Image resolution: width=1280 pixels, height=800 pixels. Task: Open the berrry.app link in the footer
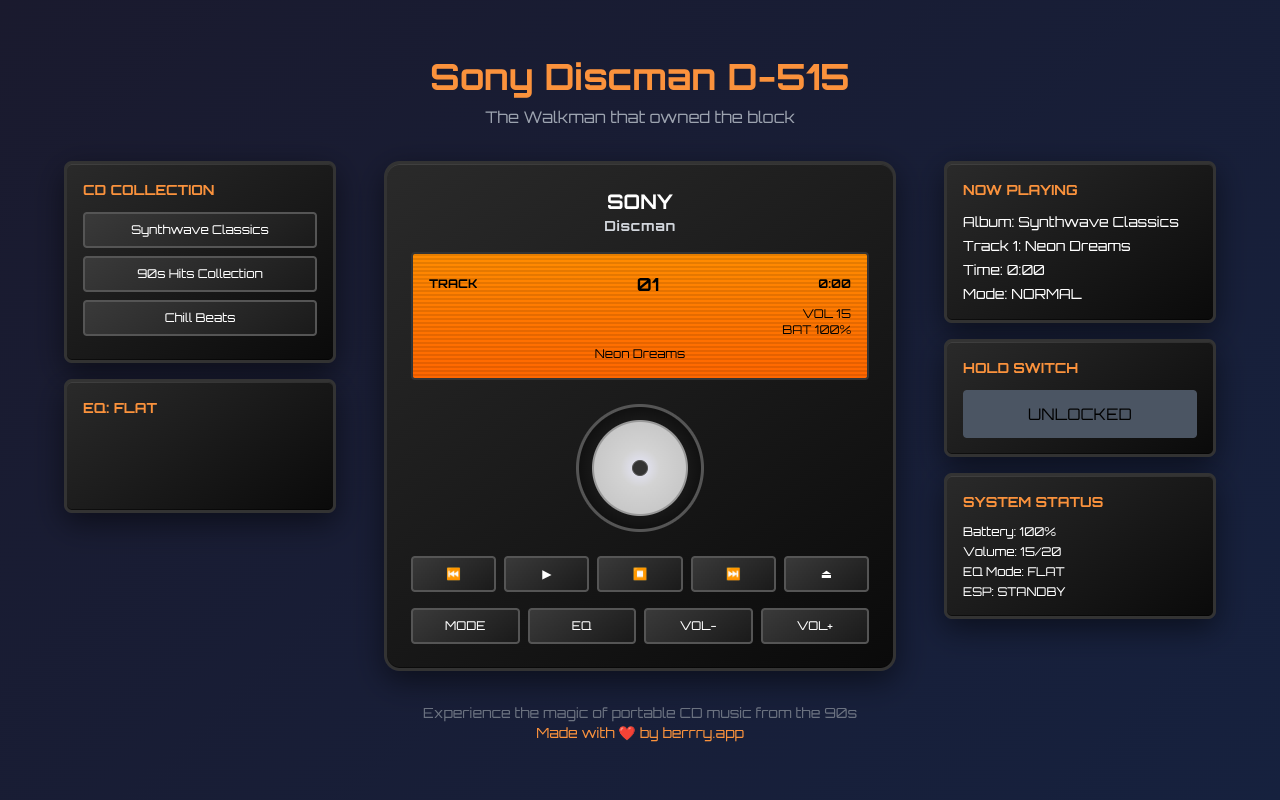click(x=707, y=732)
